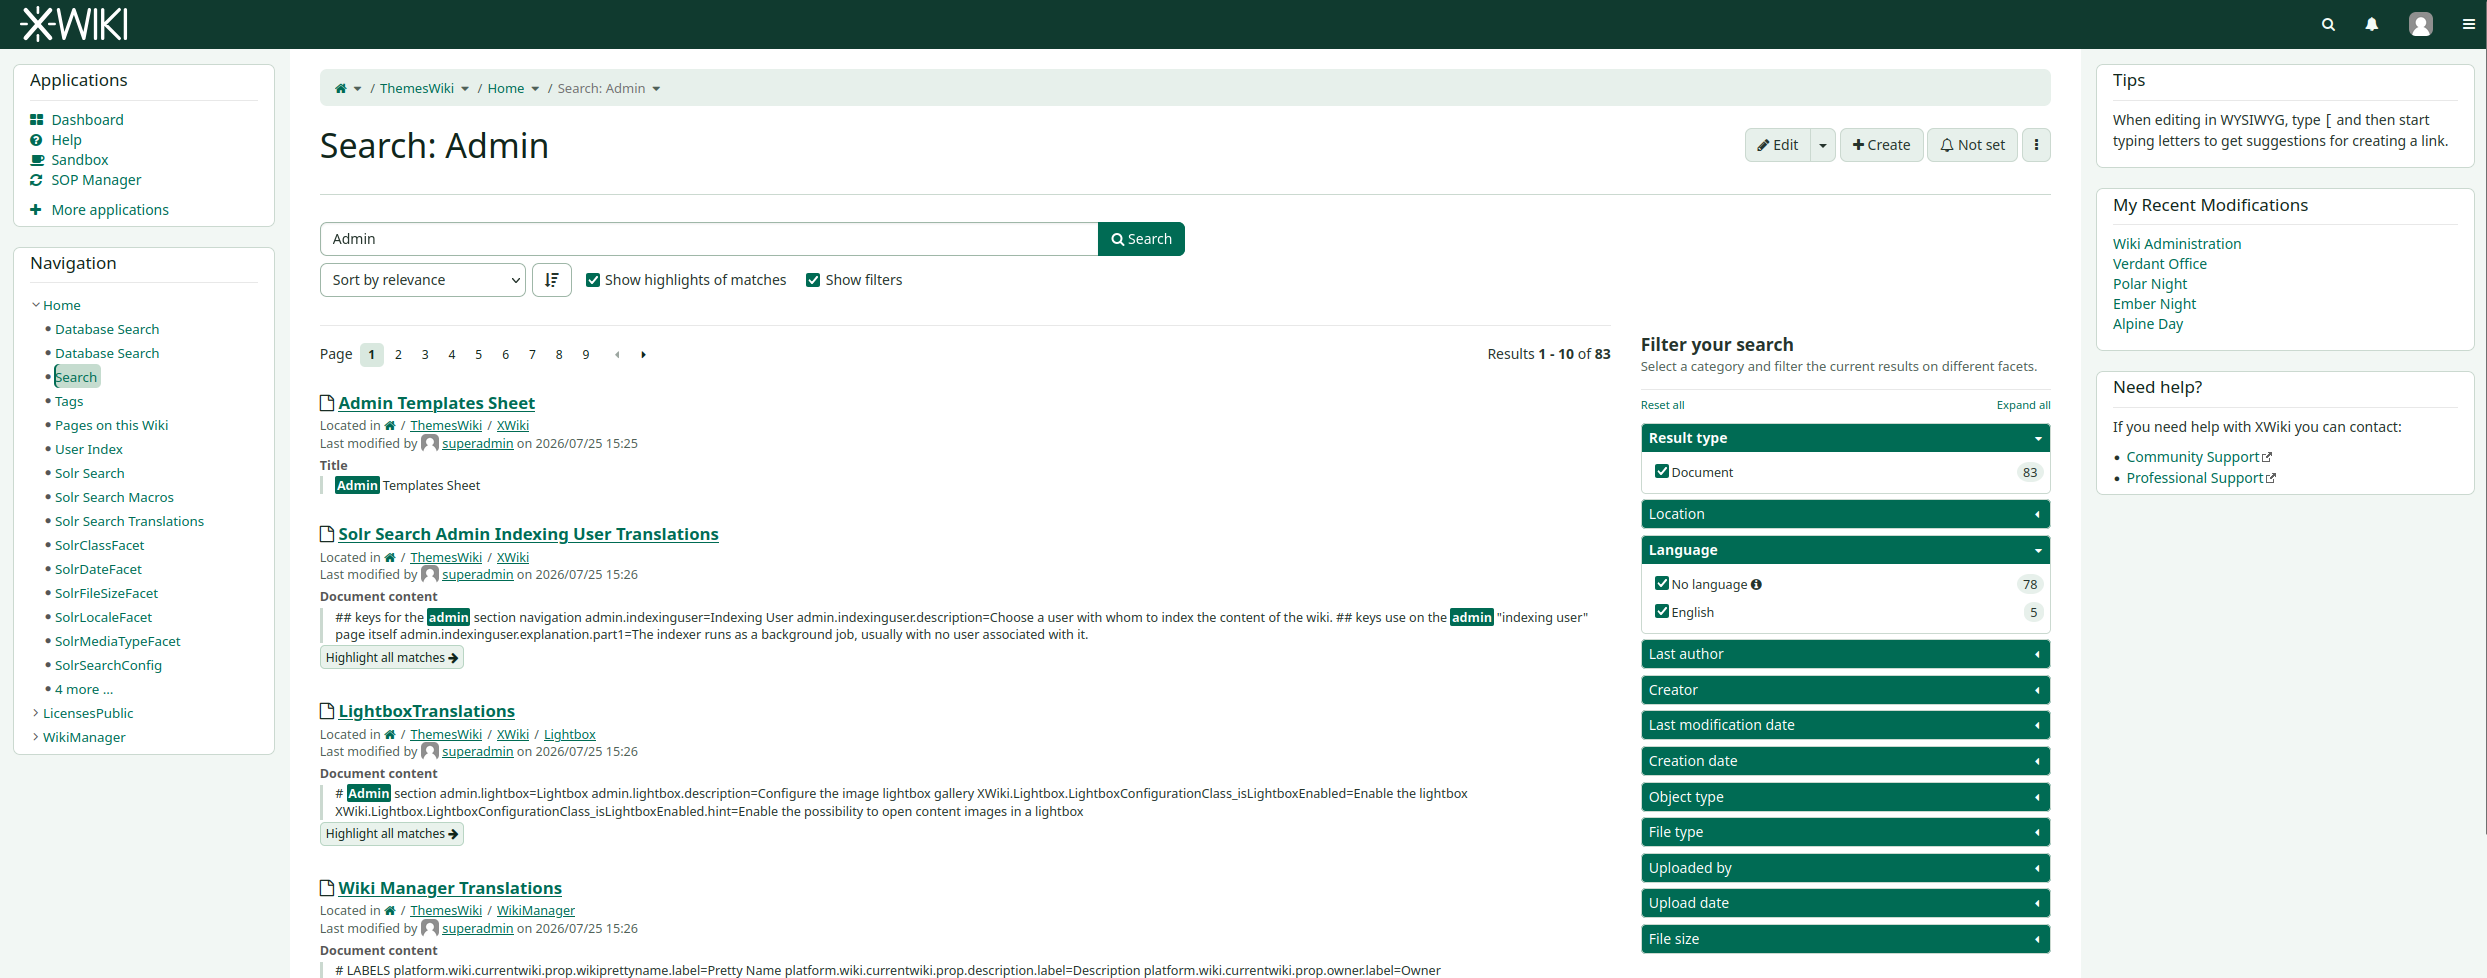This screenshot has height=978, width=2487.
Task: Show 4 more navigation entries
Action: click(x=84, y=689)
